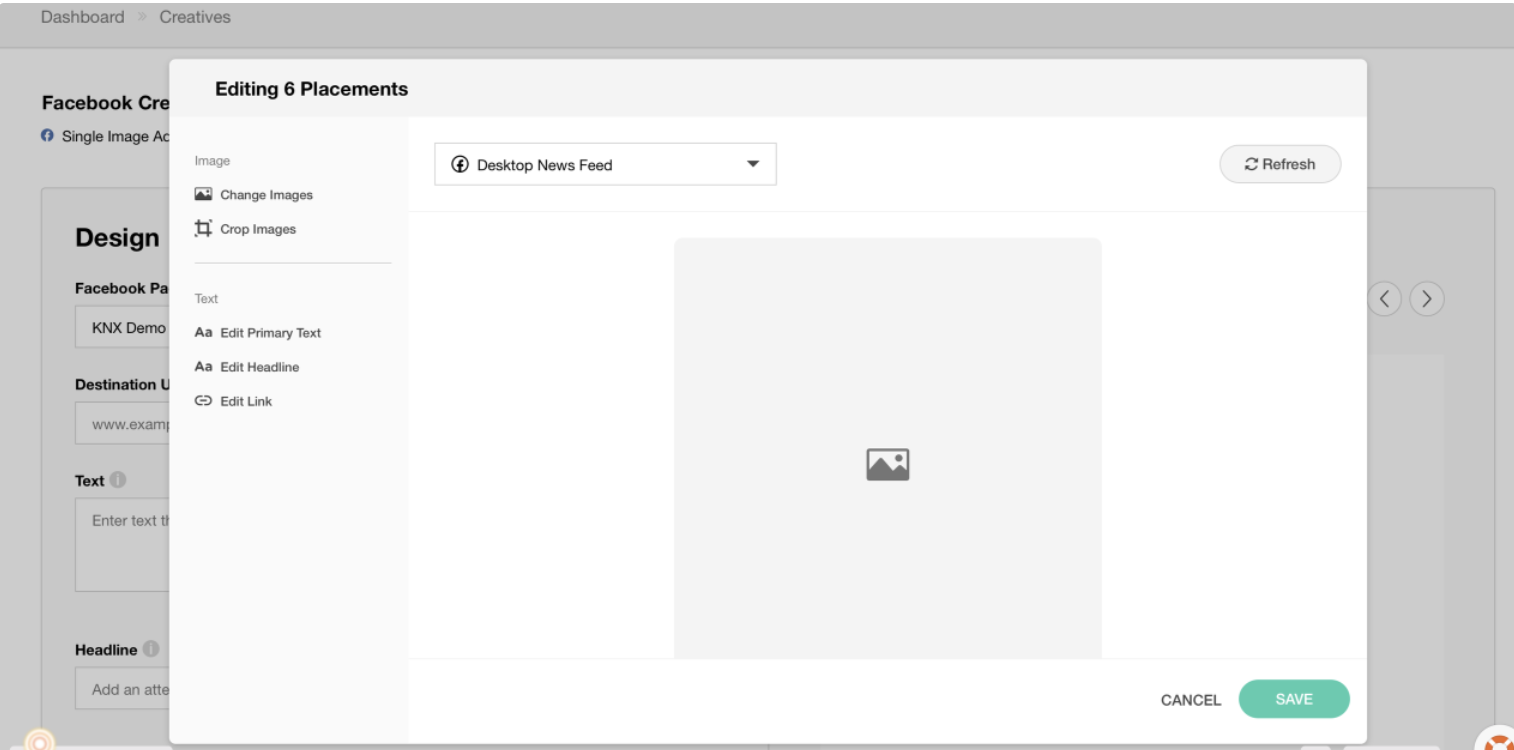Image resolution: width=1514 pixels, height=750 pixels.
Task: Click the info icon beside Headline label
Action: pos(151,650)
